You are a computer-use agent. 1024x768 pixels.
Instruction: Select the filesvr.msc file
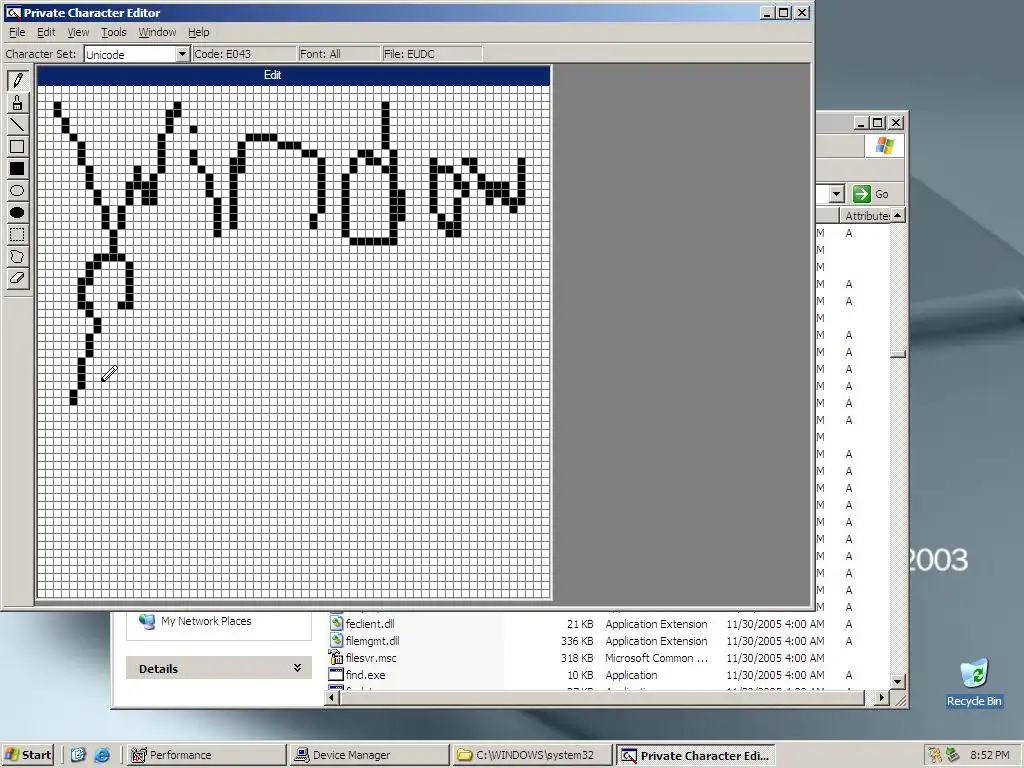[371, 658]
